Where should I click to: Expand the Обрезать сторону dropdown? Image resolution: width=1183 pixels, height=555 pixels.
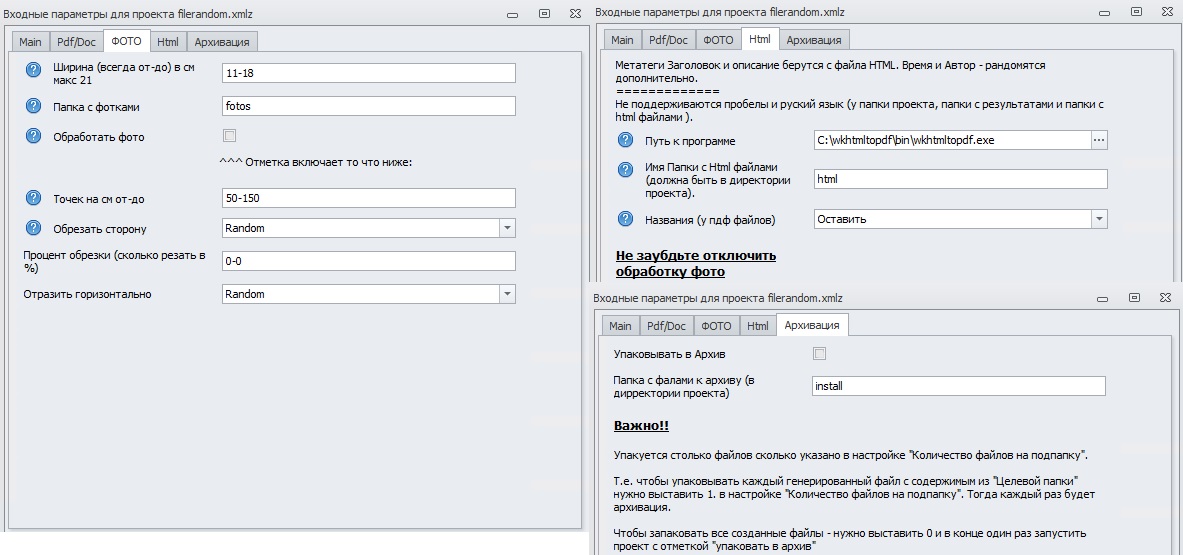[x=507, y=228]
